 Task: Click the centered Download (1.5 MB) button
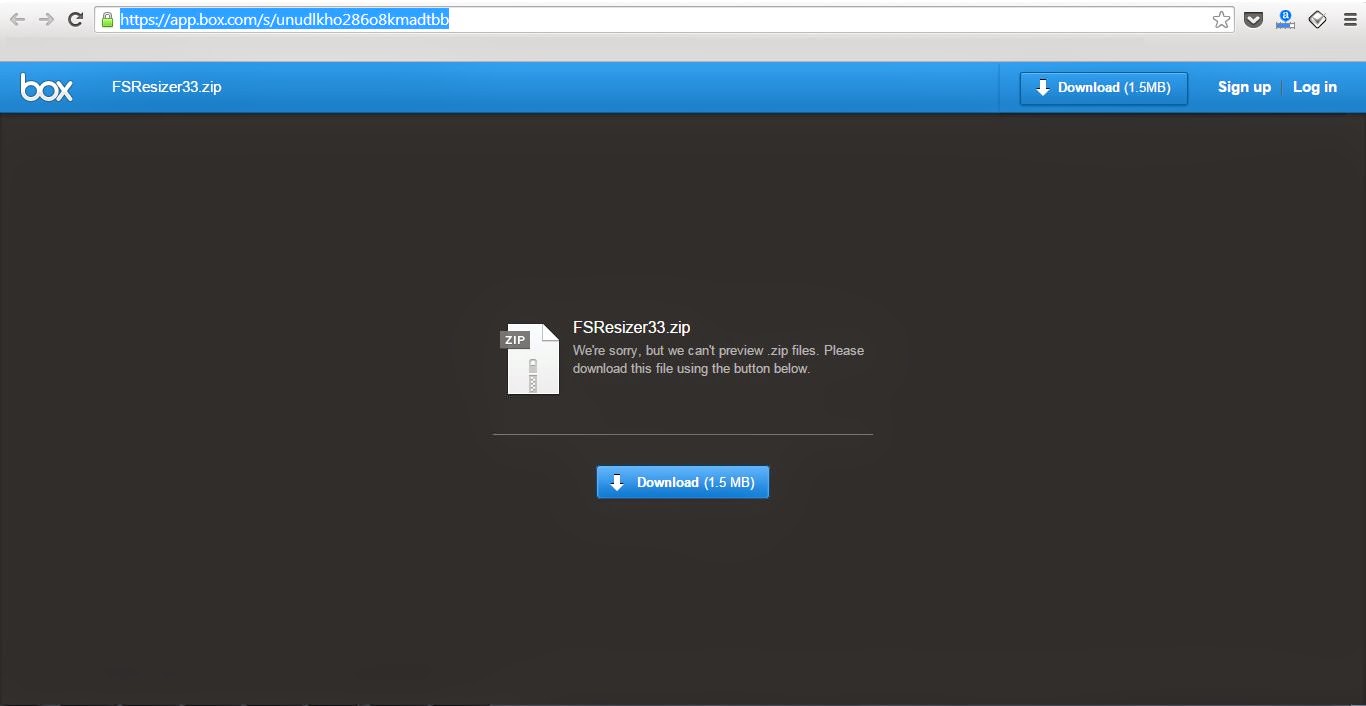pyautogui.click(x=683, y=482)
